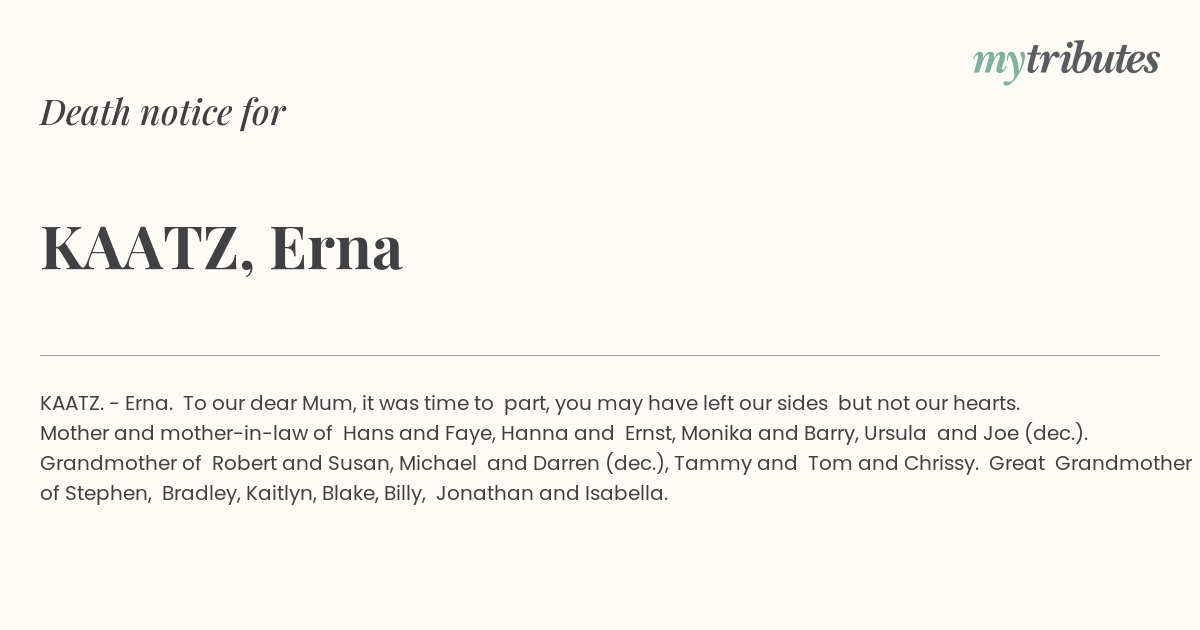Click the dark "tributes" part of logo
1200x630 pixels.
pyautogui.click(x=1092, y=59)
